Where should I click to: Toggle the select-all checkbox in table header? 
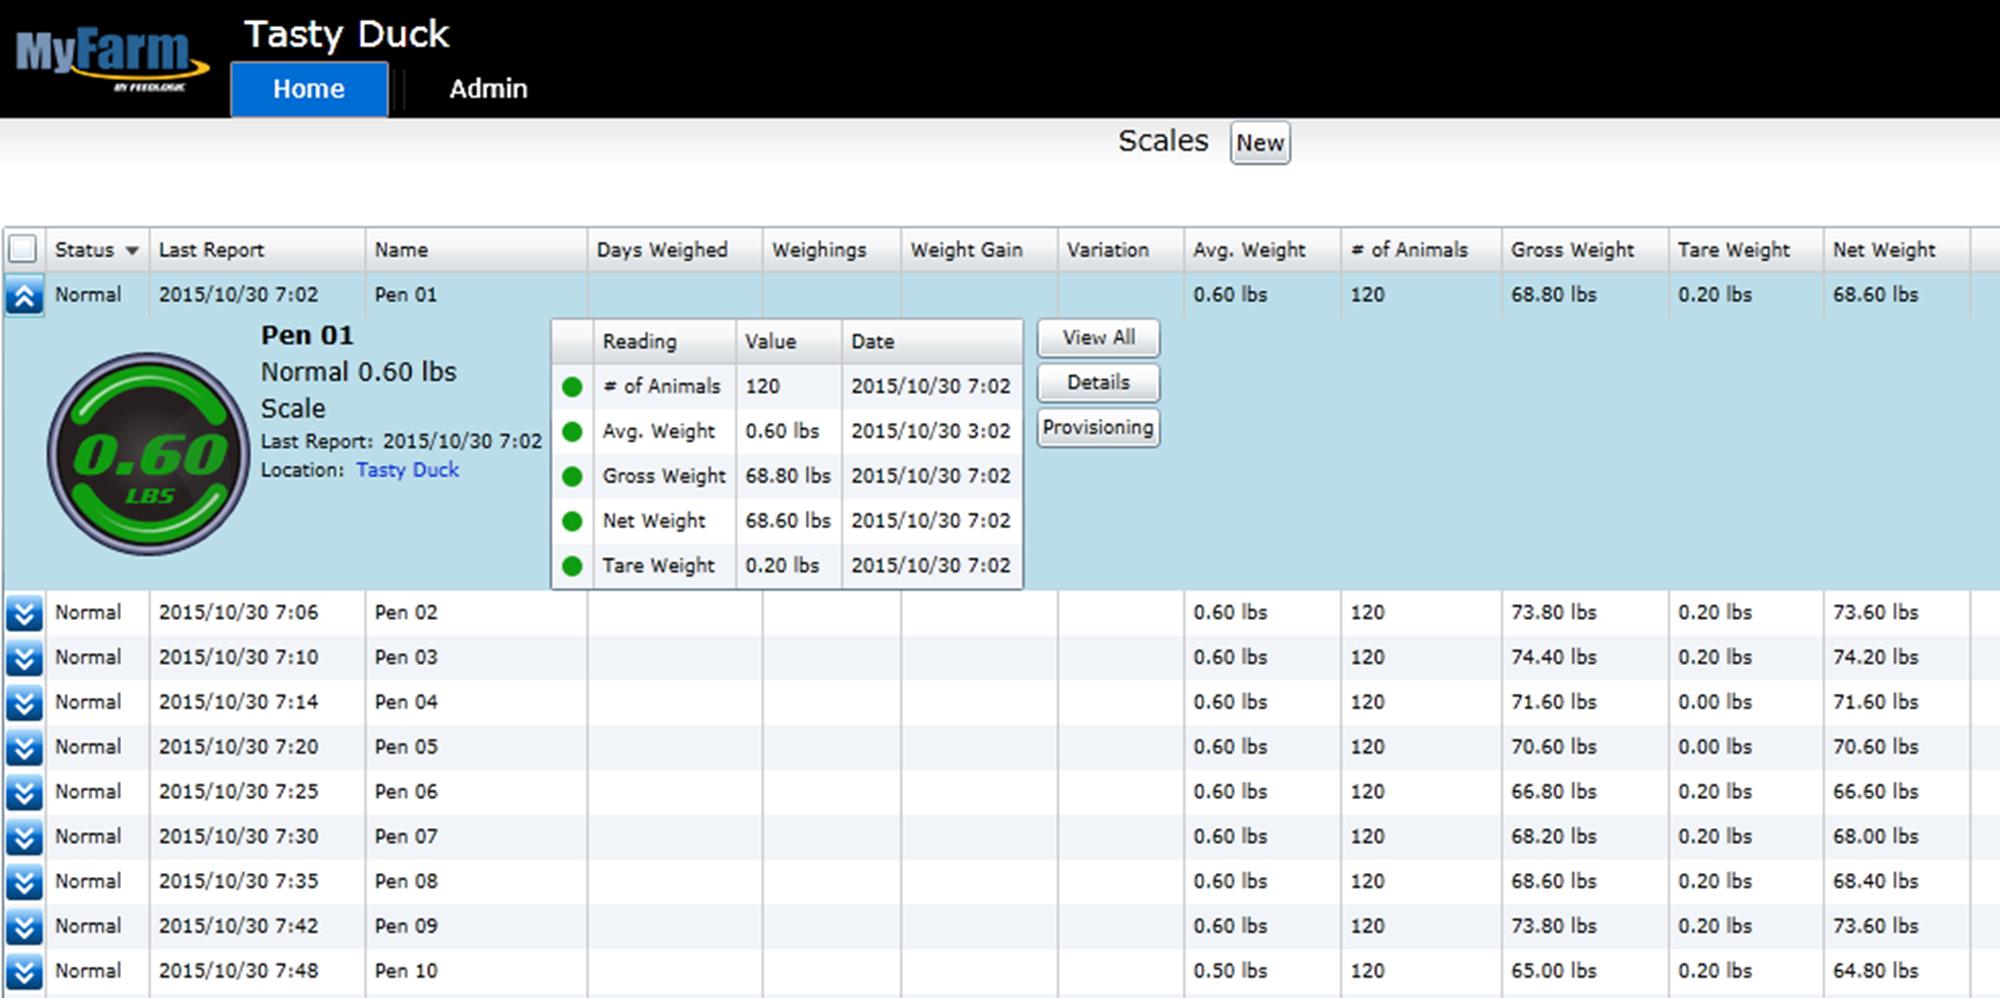23,249
